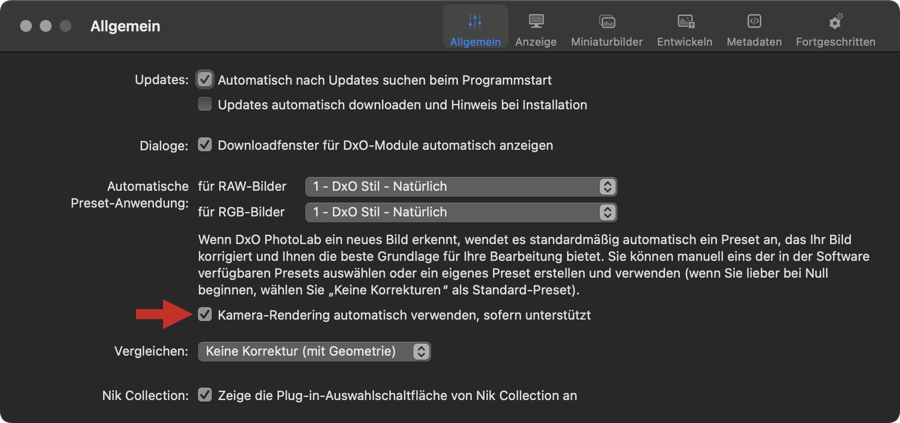Toggle the DxO-Module download window checkbox

pyautogui.click(x=205, y=145)
